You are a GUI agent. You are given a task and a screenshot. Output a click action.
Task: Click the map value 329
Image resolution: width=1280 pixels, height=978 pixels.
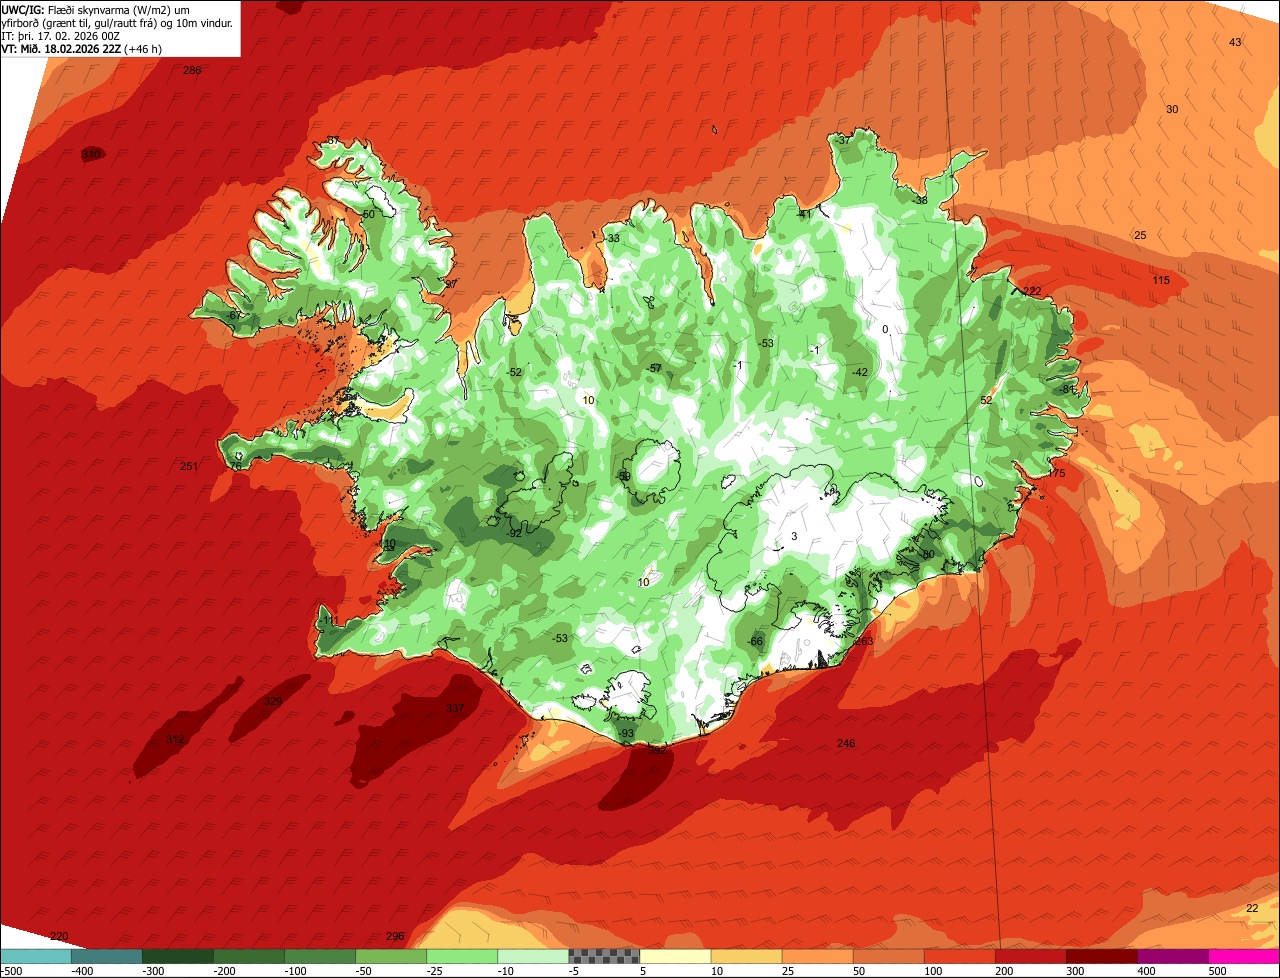pyautogui.click(x=273, y=701)
